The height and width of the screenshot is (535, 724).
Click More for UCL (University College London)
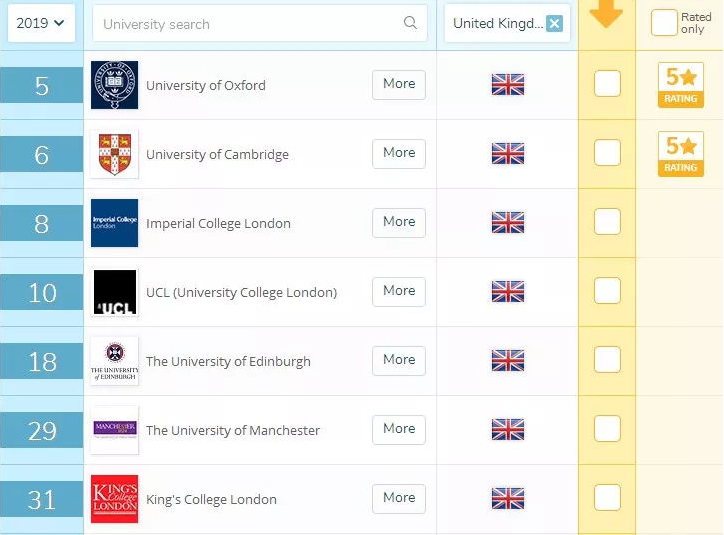pos(399,291)
